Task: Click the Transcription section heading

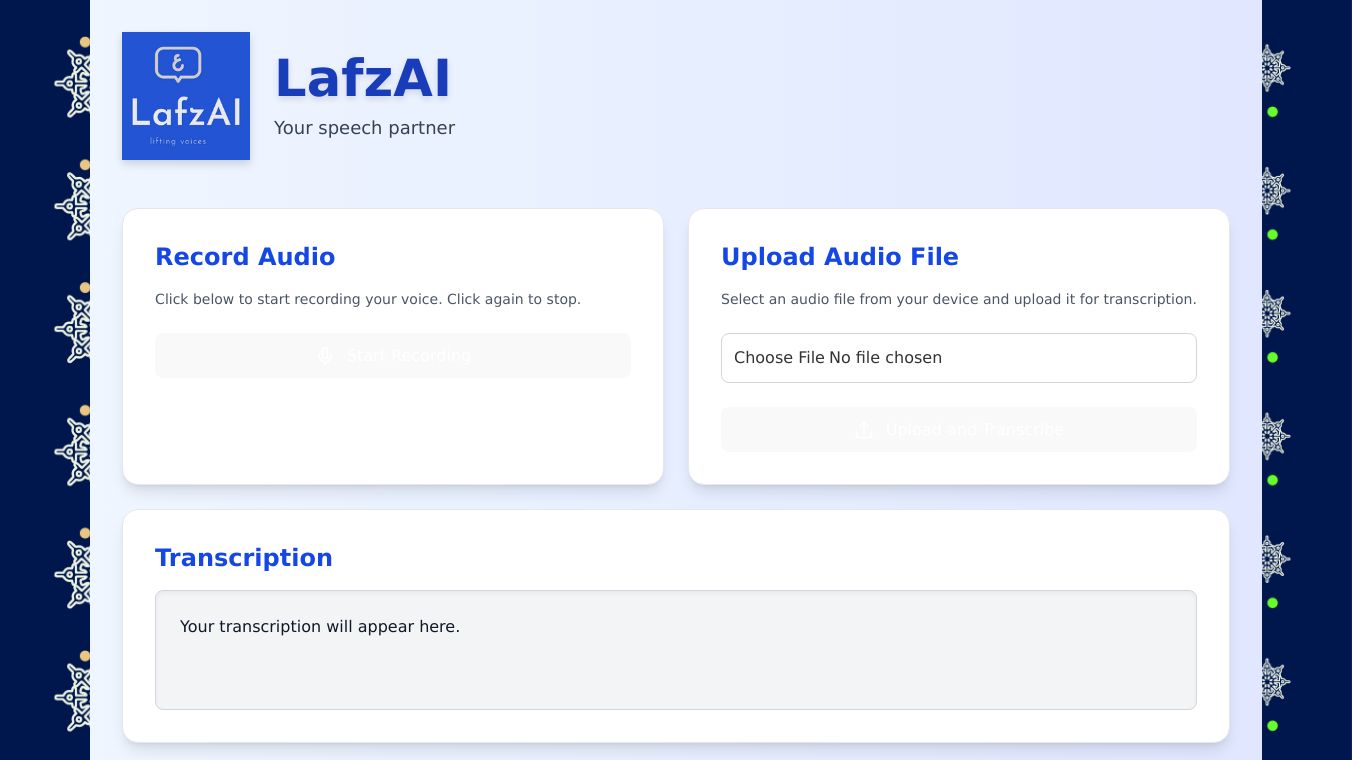Action: (x=243, y=558)
